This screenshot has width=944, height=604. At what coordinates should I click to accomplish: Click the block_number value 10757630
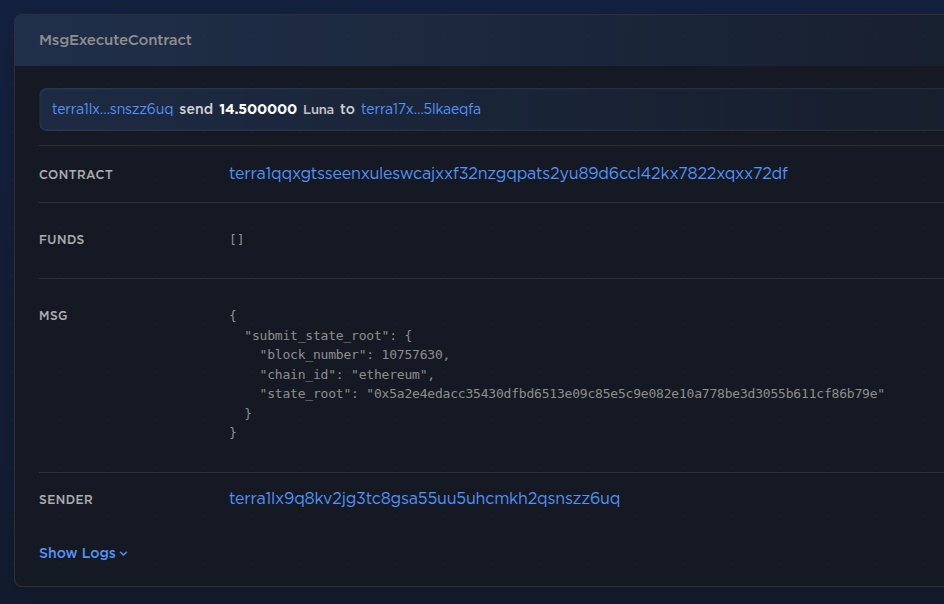[x=412, y=355]
